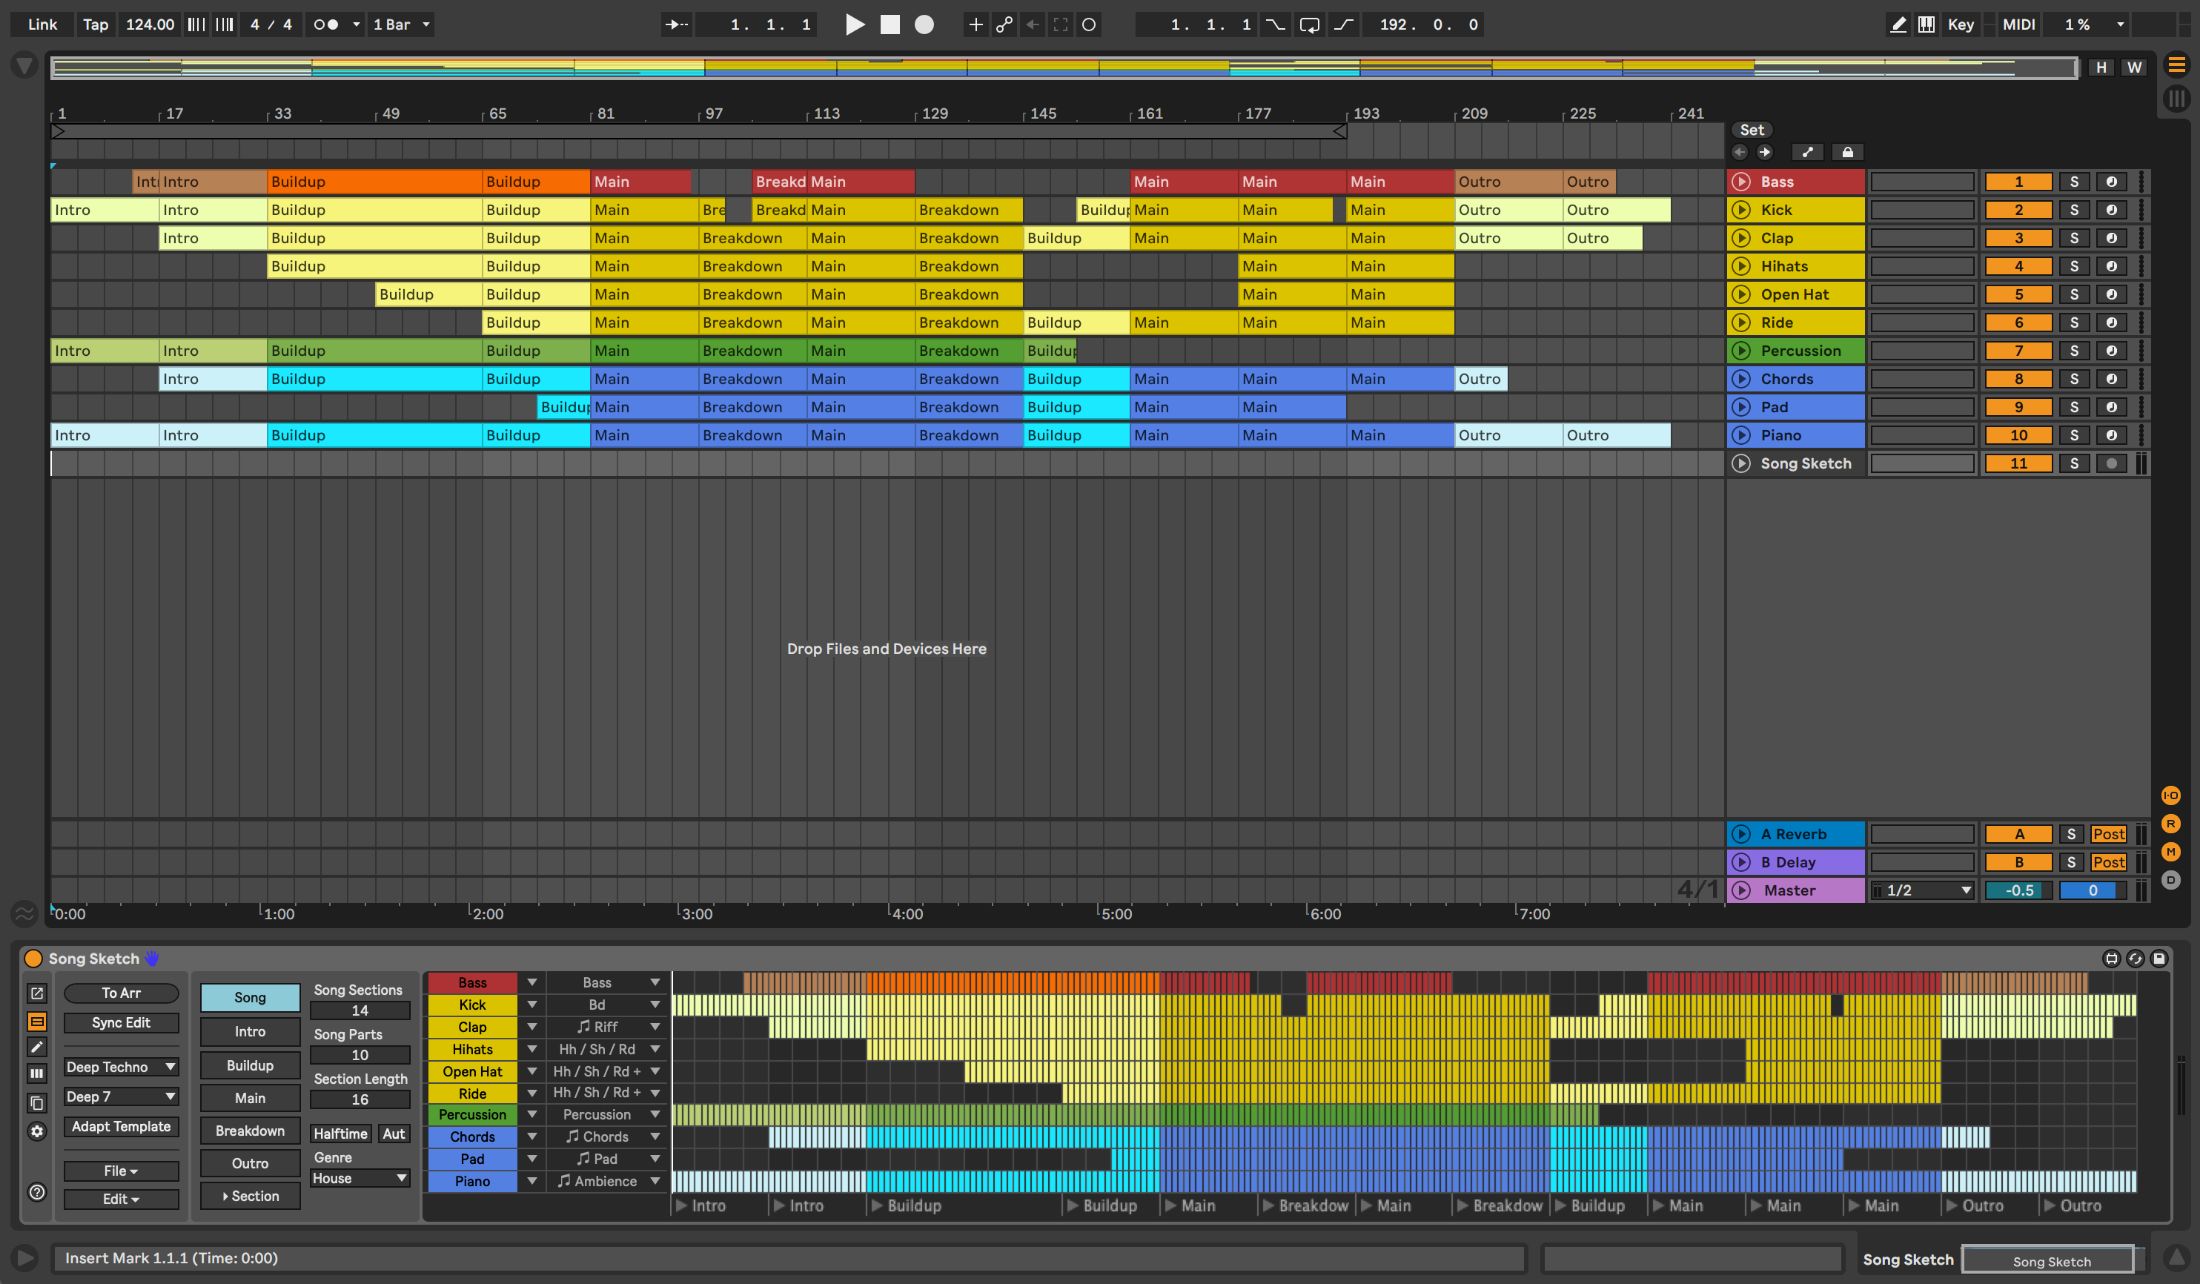Deactivate the Bass track activator
The width and height of the screenshot is (2200, 1284).
click(x=2019, y=182)
